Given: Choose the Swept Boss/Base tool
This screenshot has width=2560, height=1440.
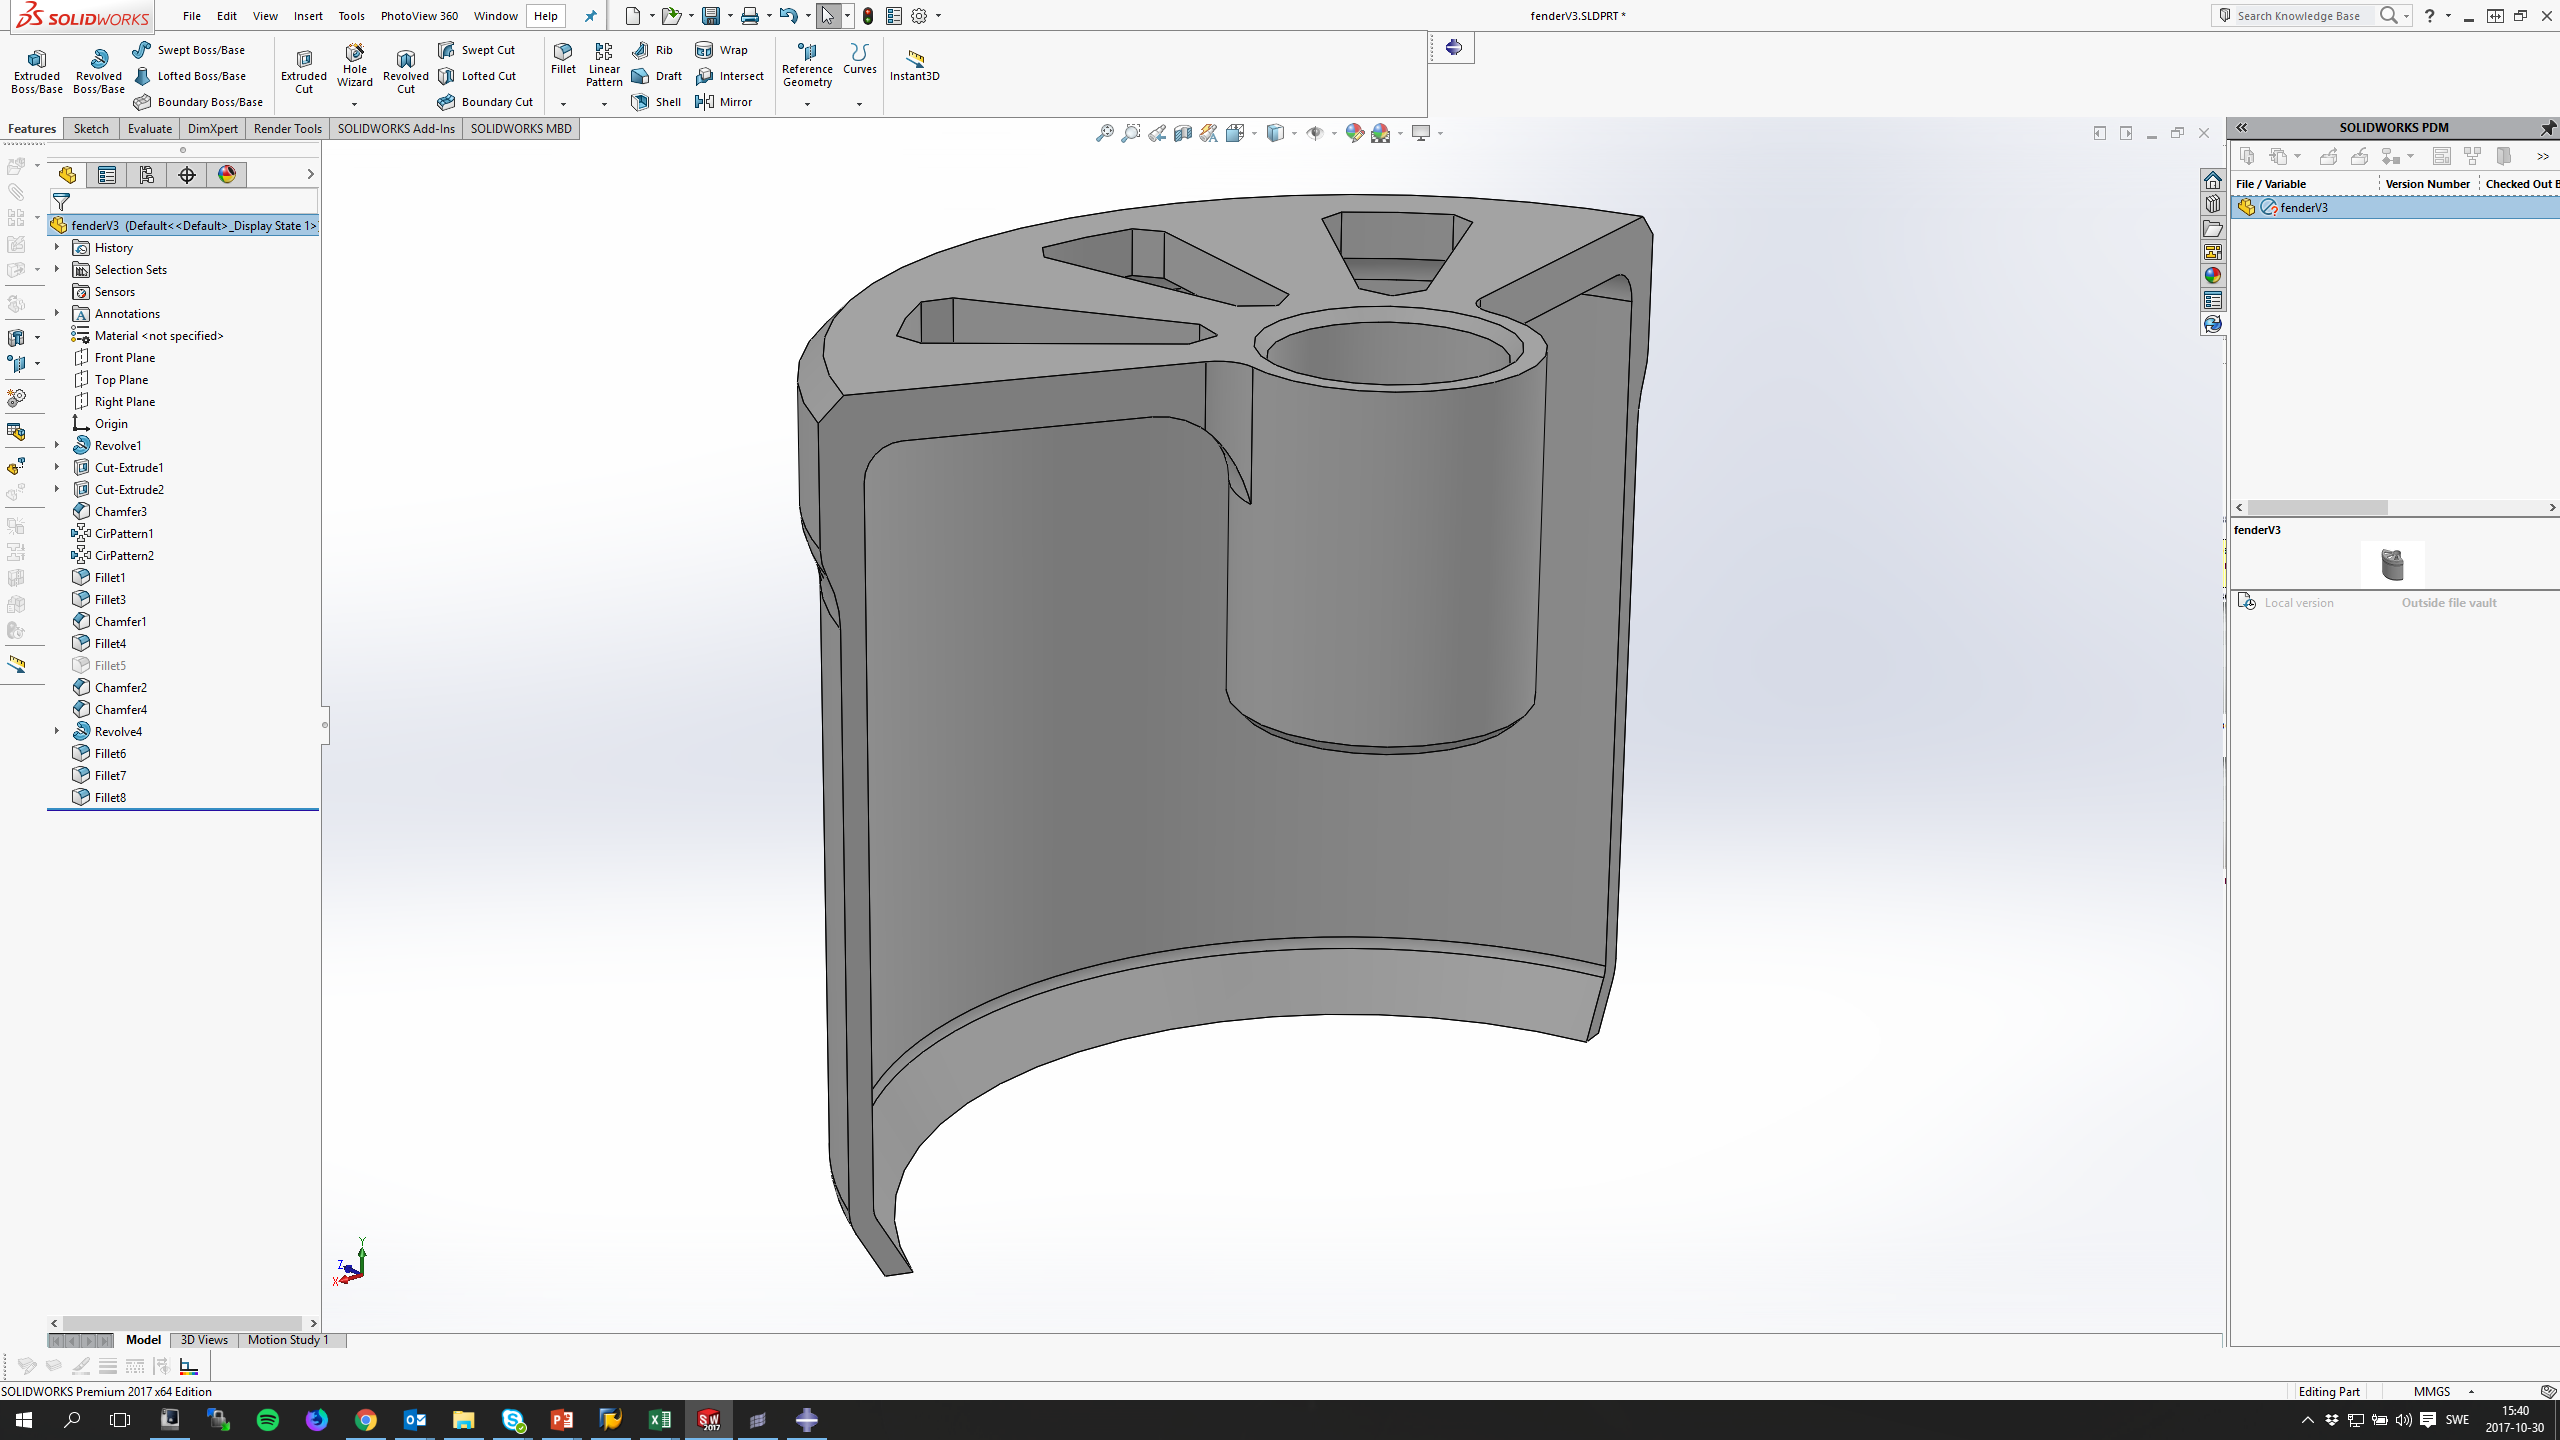Looking at the screenshot, I should [x=190, y=50].
